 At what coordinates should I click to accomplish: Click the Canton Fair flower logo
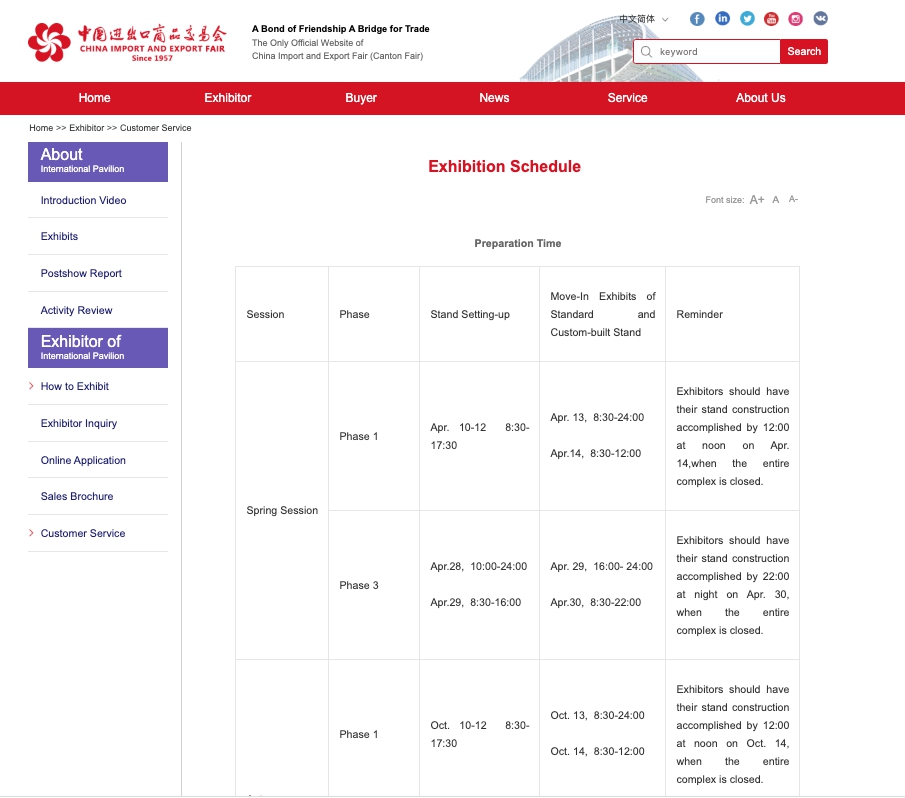pos(49,42)
